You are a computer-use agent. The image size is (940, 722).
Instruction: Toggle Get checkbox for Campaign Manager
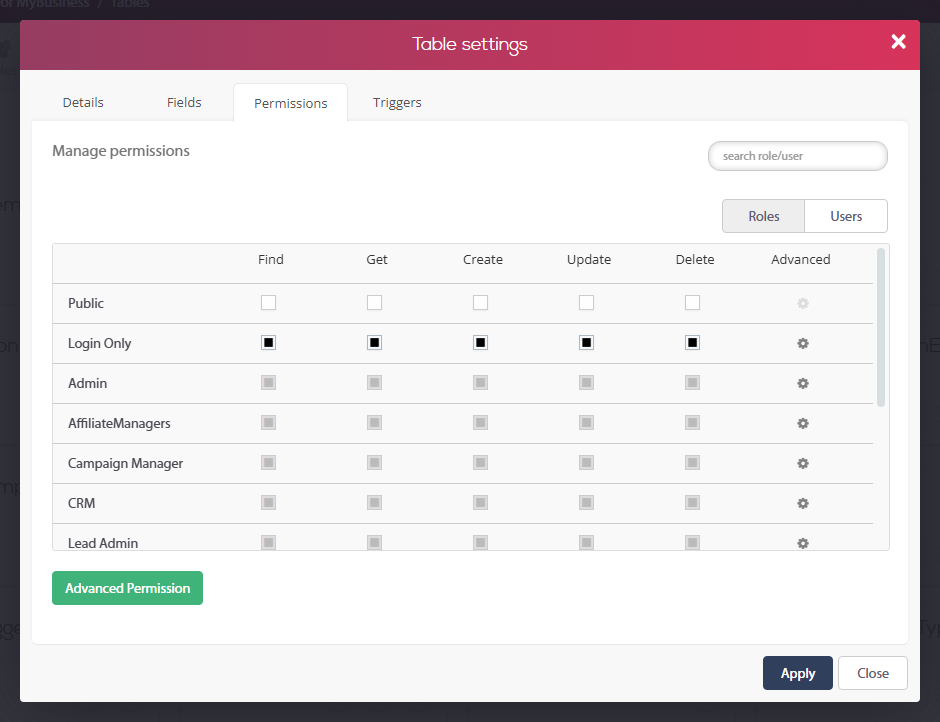pyautogui.click(x=375, y=463)
